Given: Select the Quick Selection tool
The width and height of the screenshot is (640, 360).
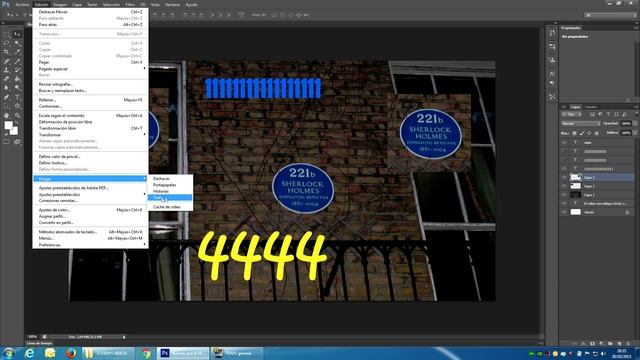Looking at the screenshot, I should [17, 43].
